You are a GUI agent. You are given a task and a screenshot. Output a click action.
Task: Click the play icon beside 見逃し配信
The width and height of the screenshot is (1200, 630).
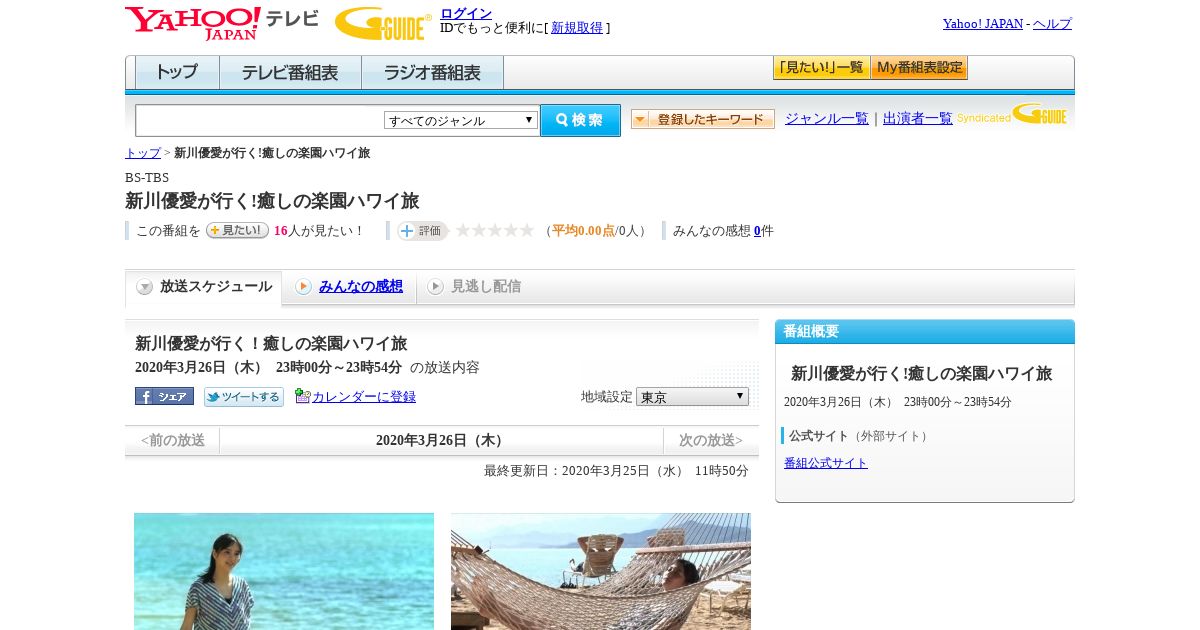click(x=435, y=287)
